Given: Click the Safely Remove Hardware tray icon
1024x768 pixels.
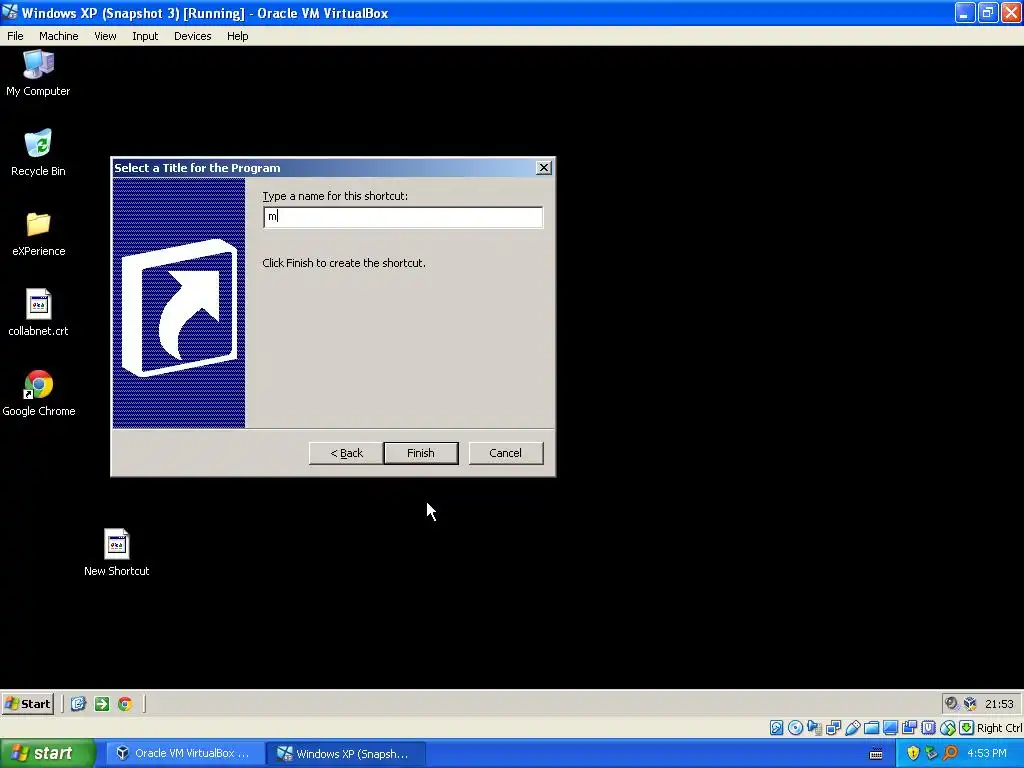Looking at the screenshot, I should click(931, 753).
